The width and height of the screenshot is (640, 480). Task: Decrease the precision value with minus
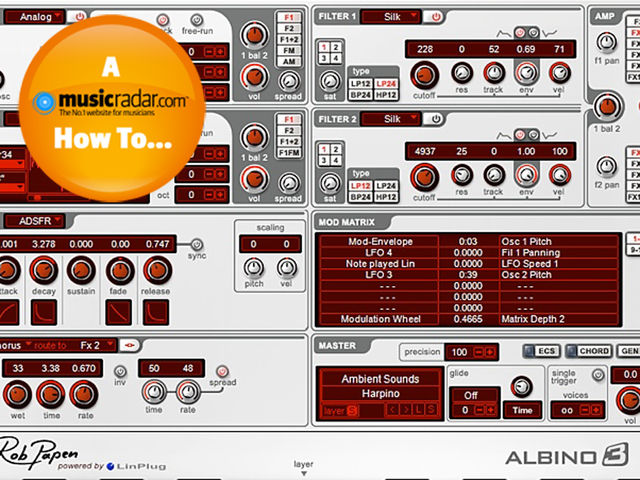coord(479,352)
